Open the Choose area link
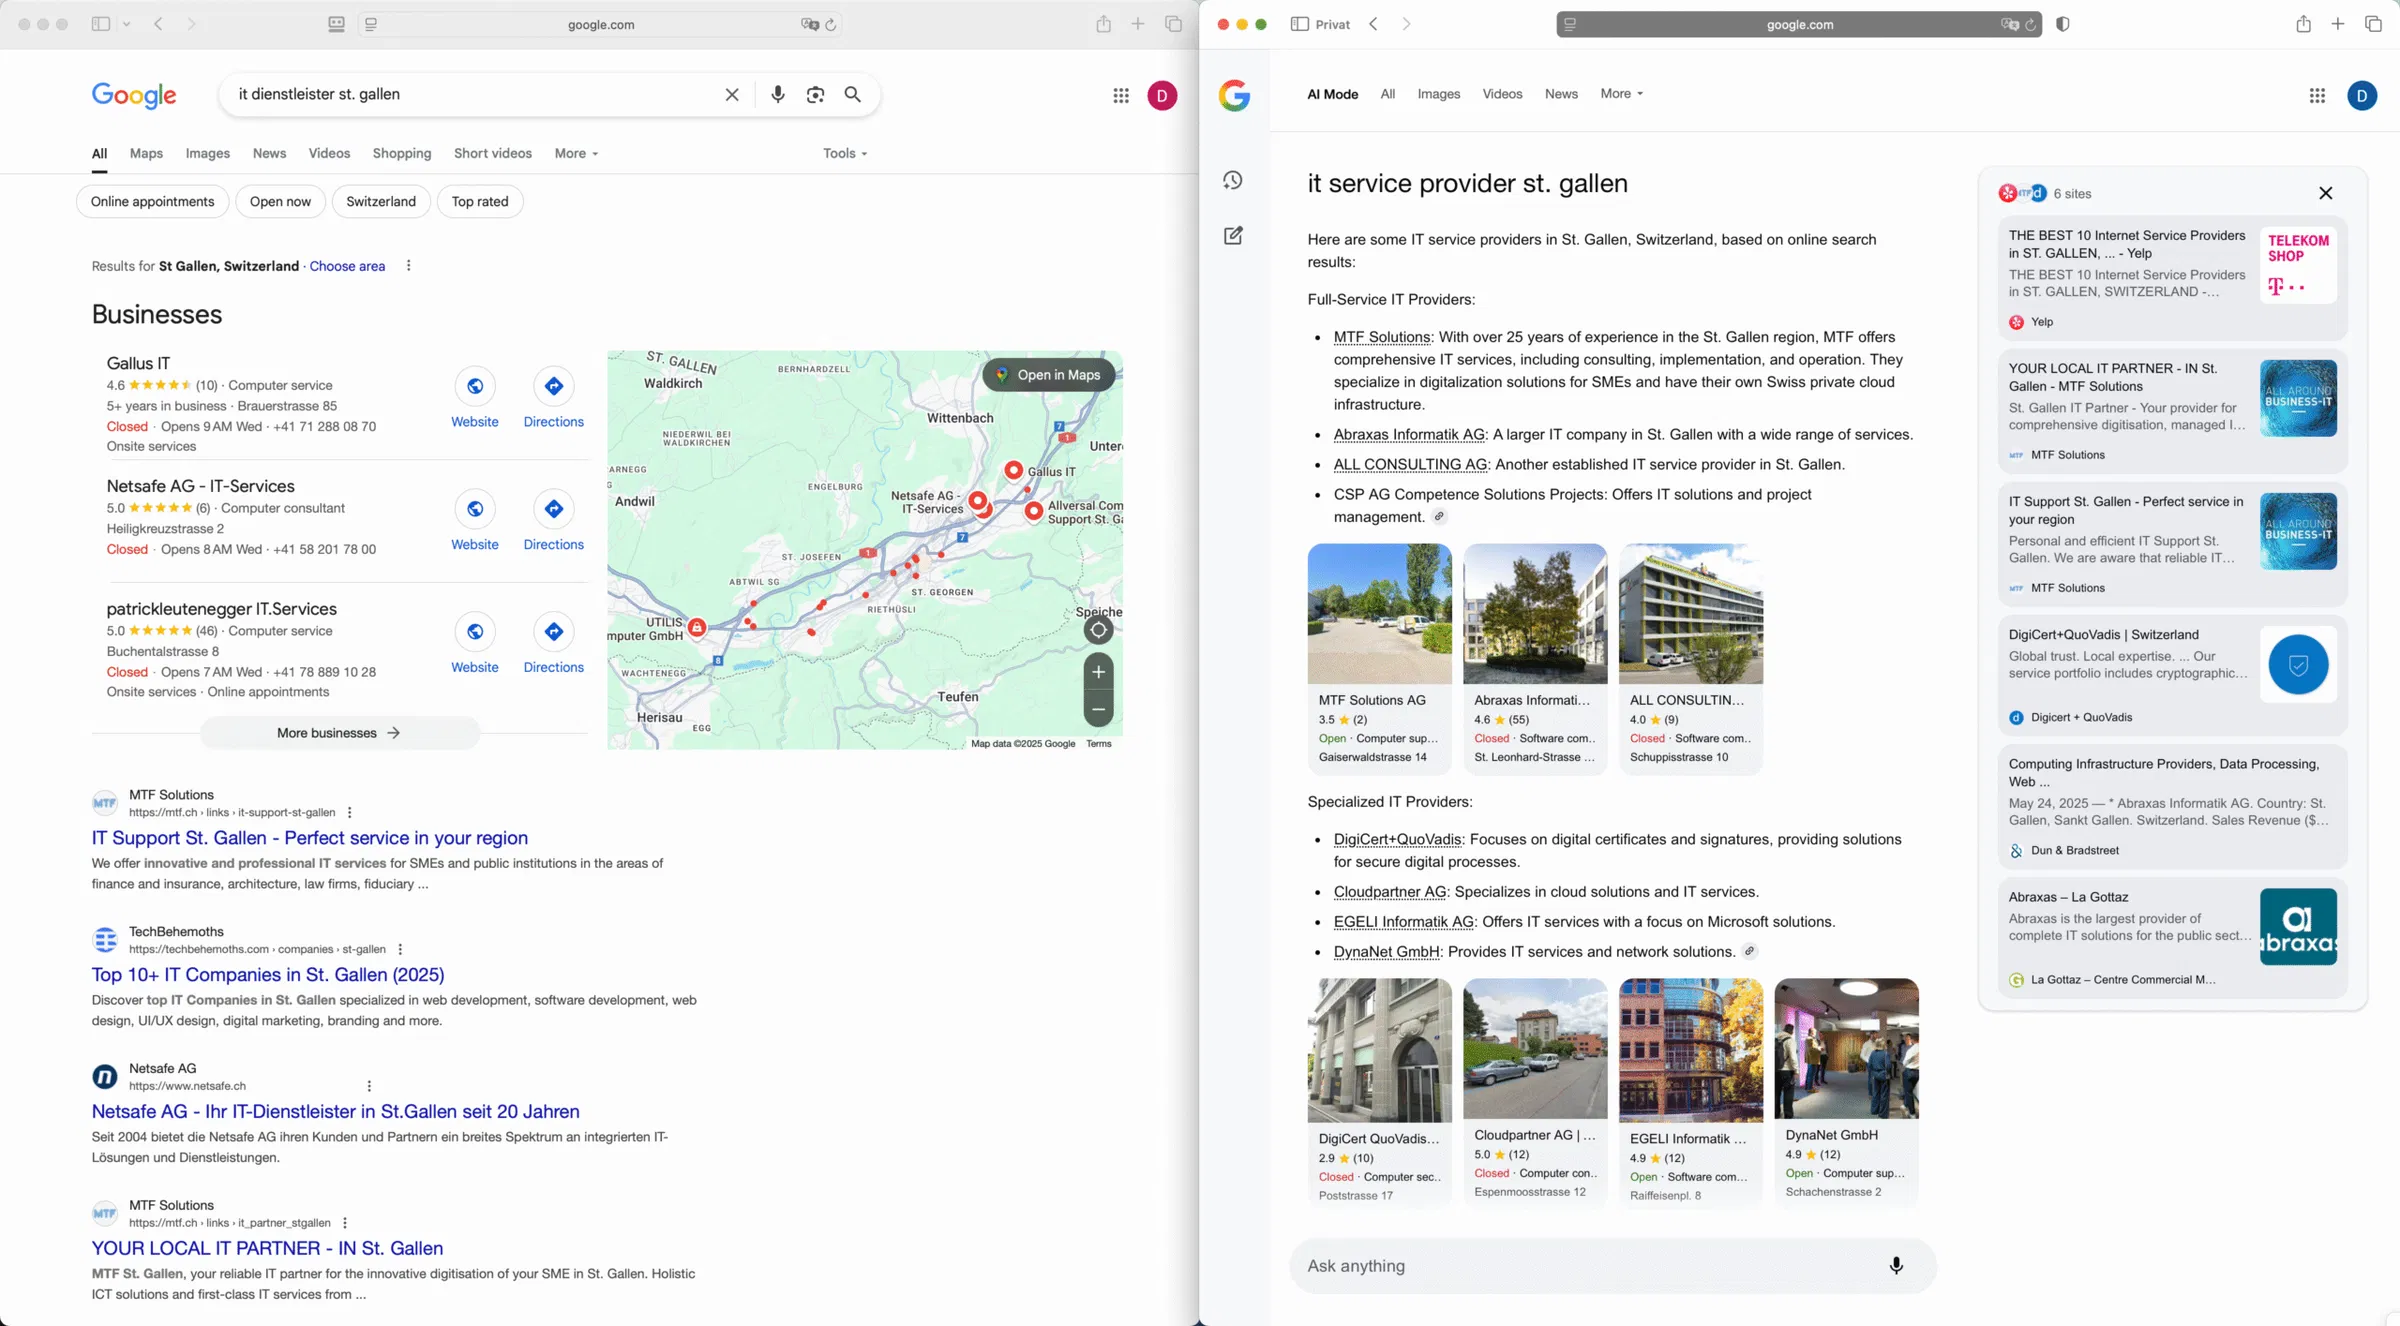The height and width of the screenshot is (1326, 2400). click(347, 266)
